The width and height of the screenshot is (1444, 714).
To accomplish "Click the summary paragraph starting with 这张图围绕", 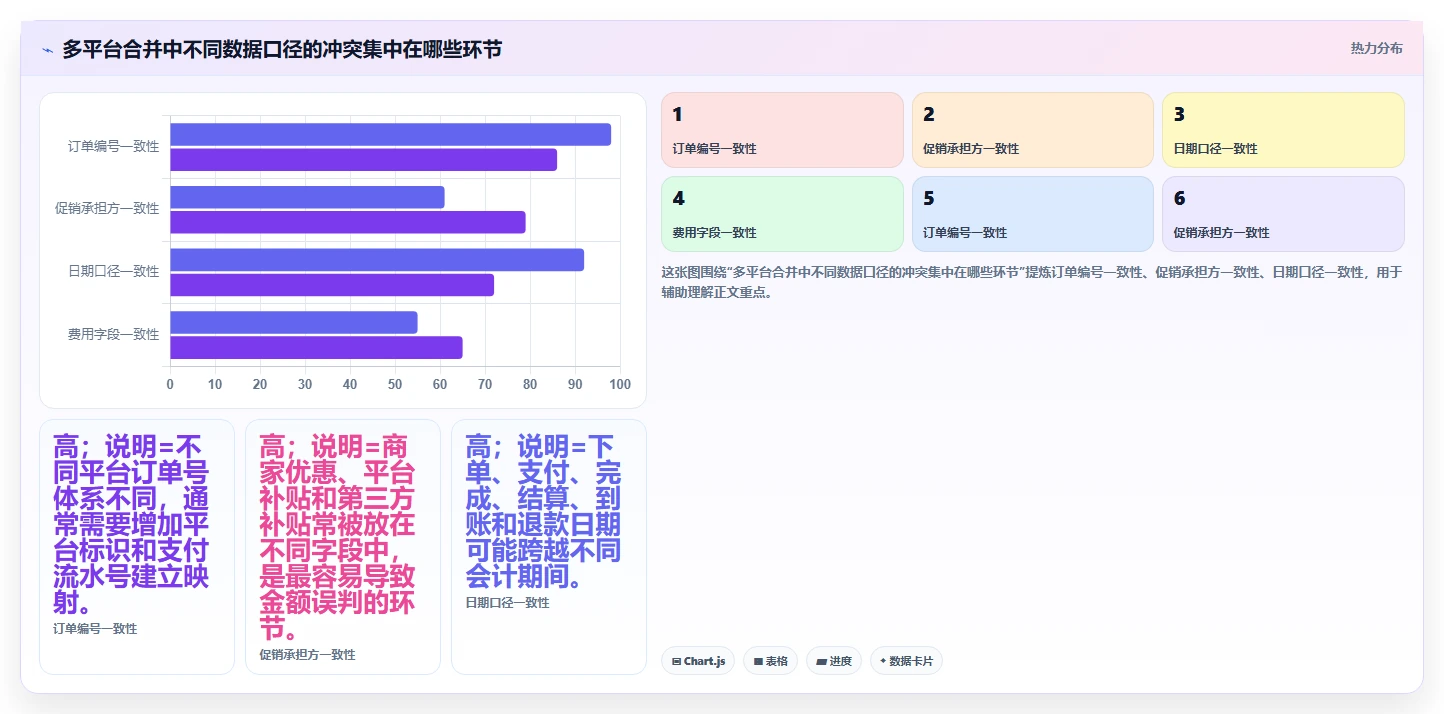I will coord(1032,282).
